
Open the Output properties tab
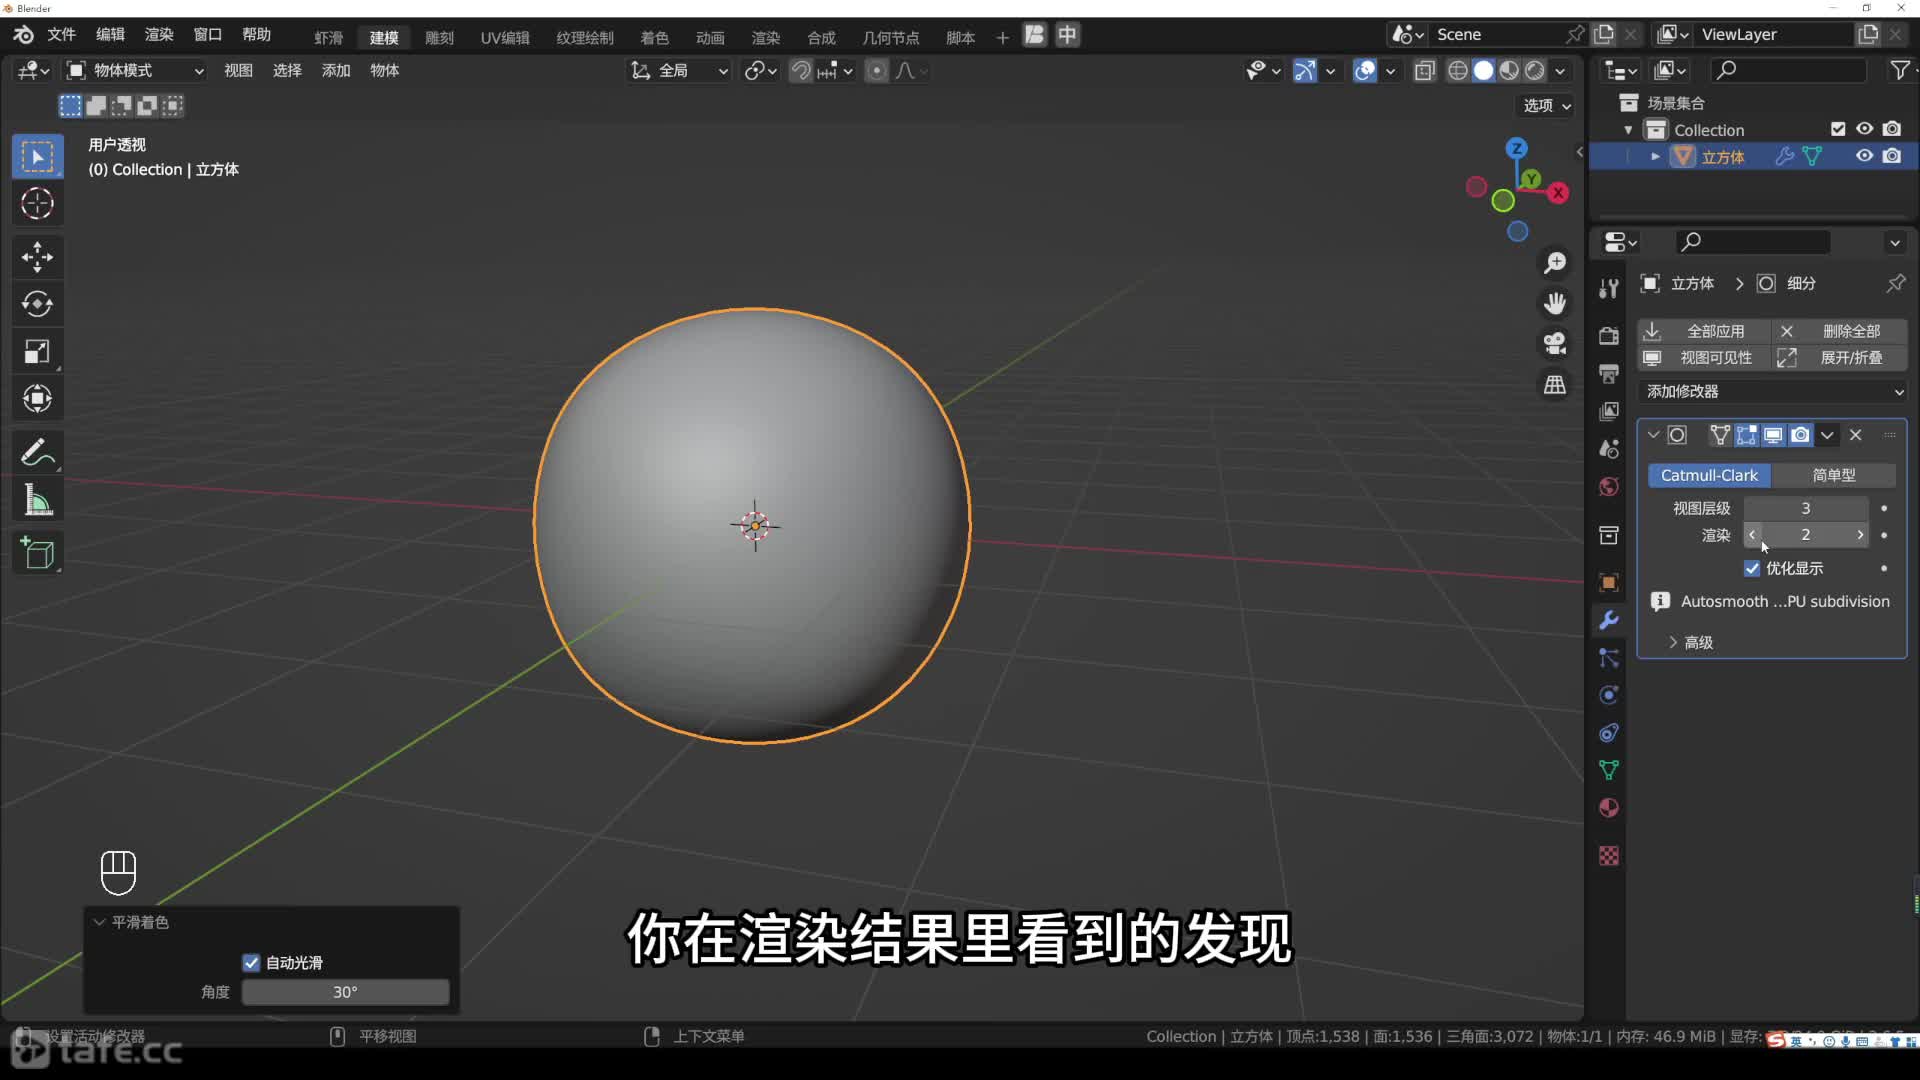tap(1609, 374)
